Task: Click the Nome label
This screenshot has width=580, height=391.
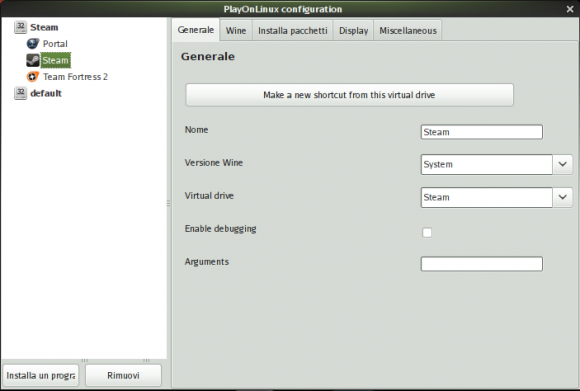Action: [x=196, y=129]
